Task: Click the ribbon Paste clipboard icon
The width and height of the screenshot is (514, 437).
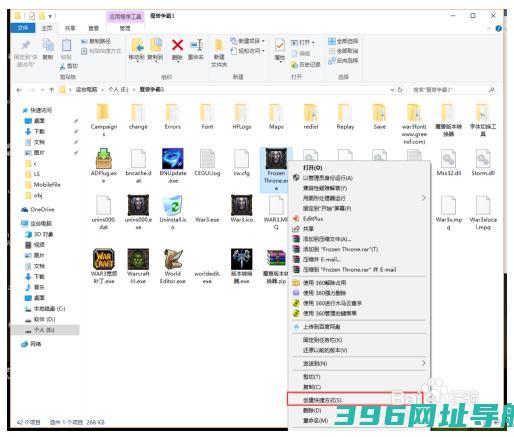Action: point(66,45)
